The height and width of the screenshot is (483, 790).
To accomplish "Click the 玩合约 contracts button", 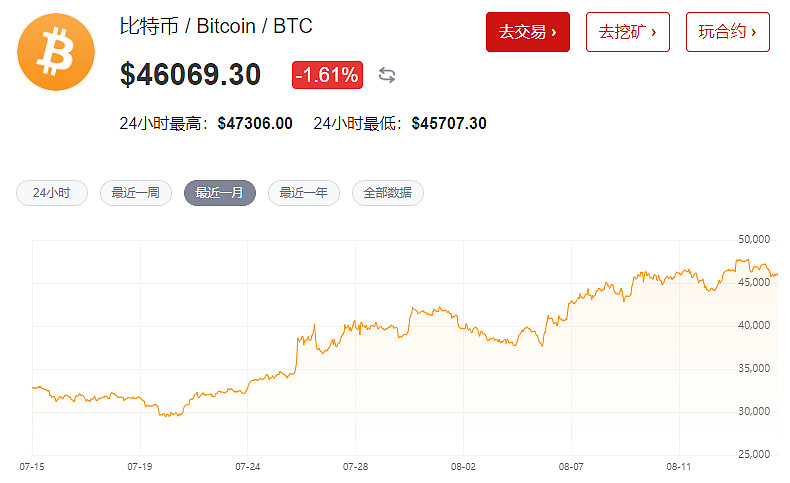I will (727, 32).
